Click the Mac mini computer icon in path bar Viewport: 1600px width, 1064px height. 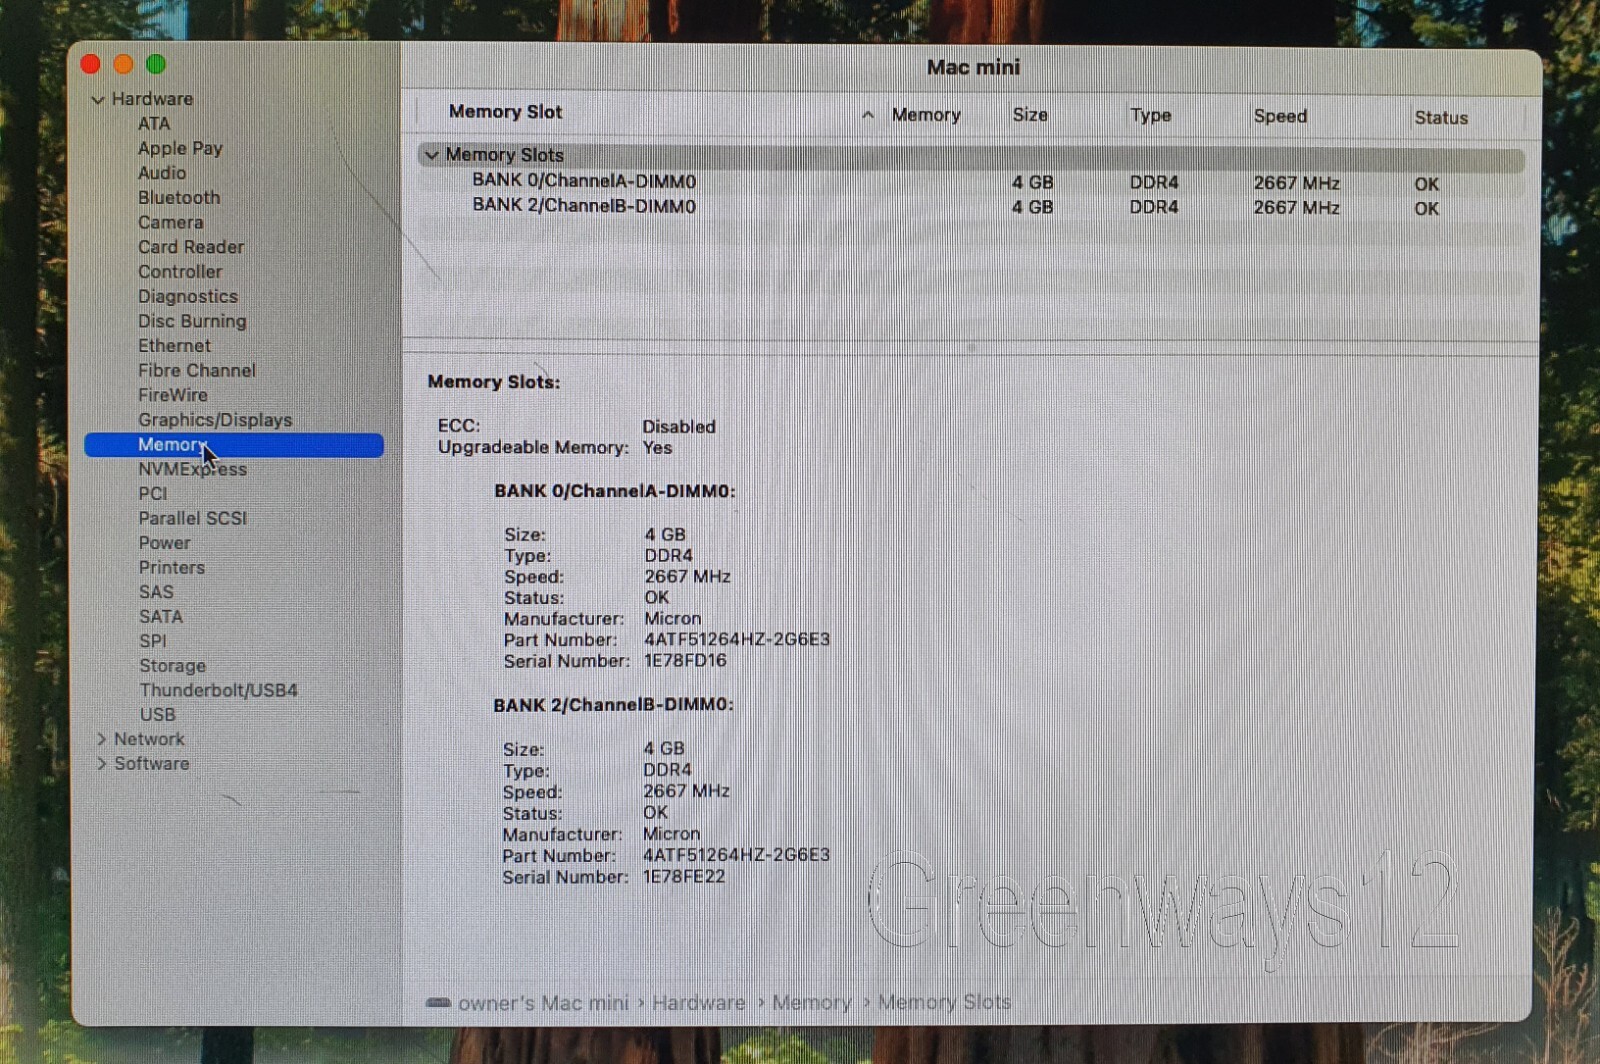pos(438,1003)
